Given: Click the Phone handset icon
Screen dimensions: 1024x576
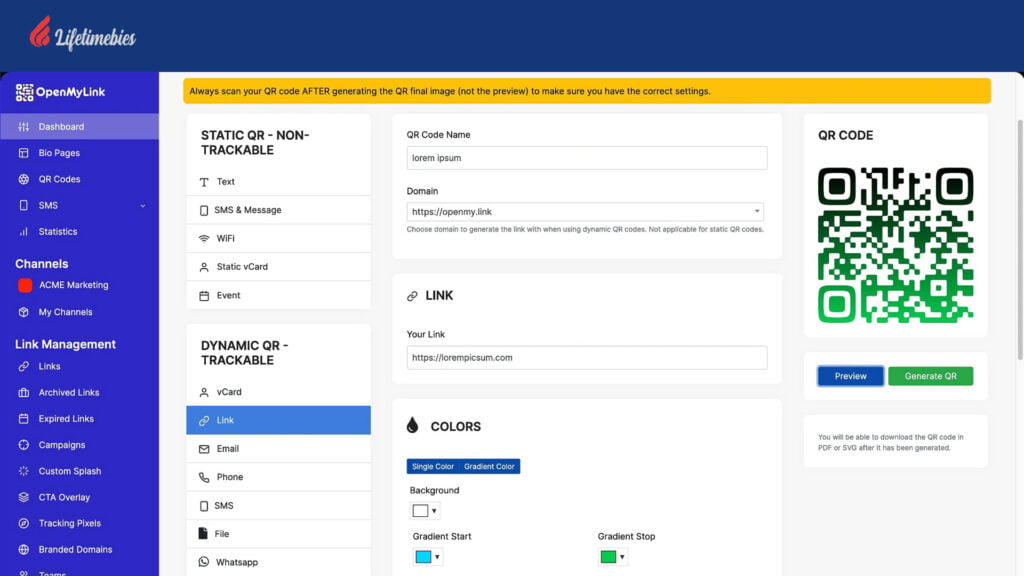Looking at the screenshot, I should [x=204, y=477].
